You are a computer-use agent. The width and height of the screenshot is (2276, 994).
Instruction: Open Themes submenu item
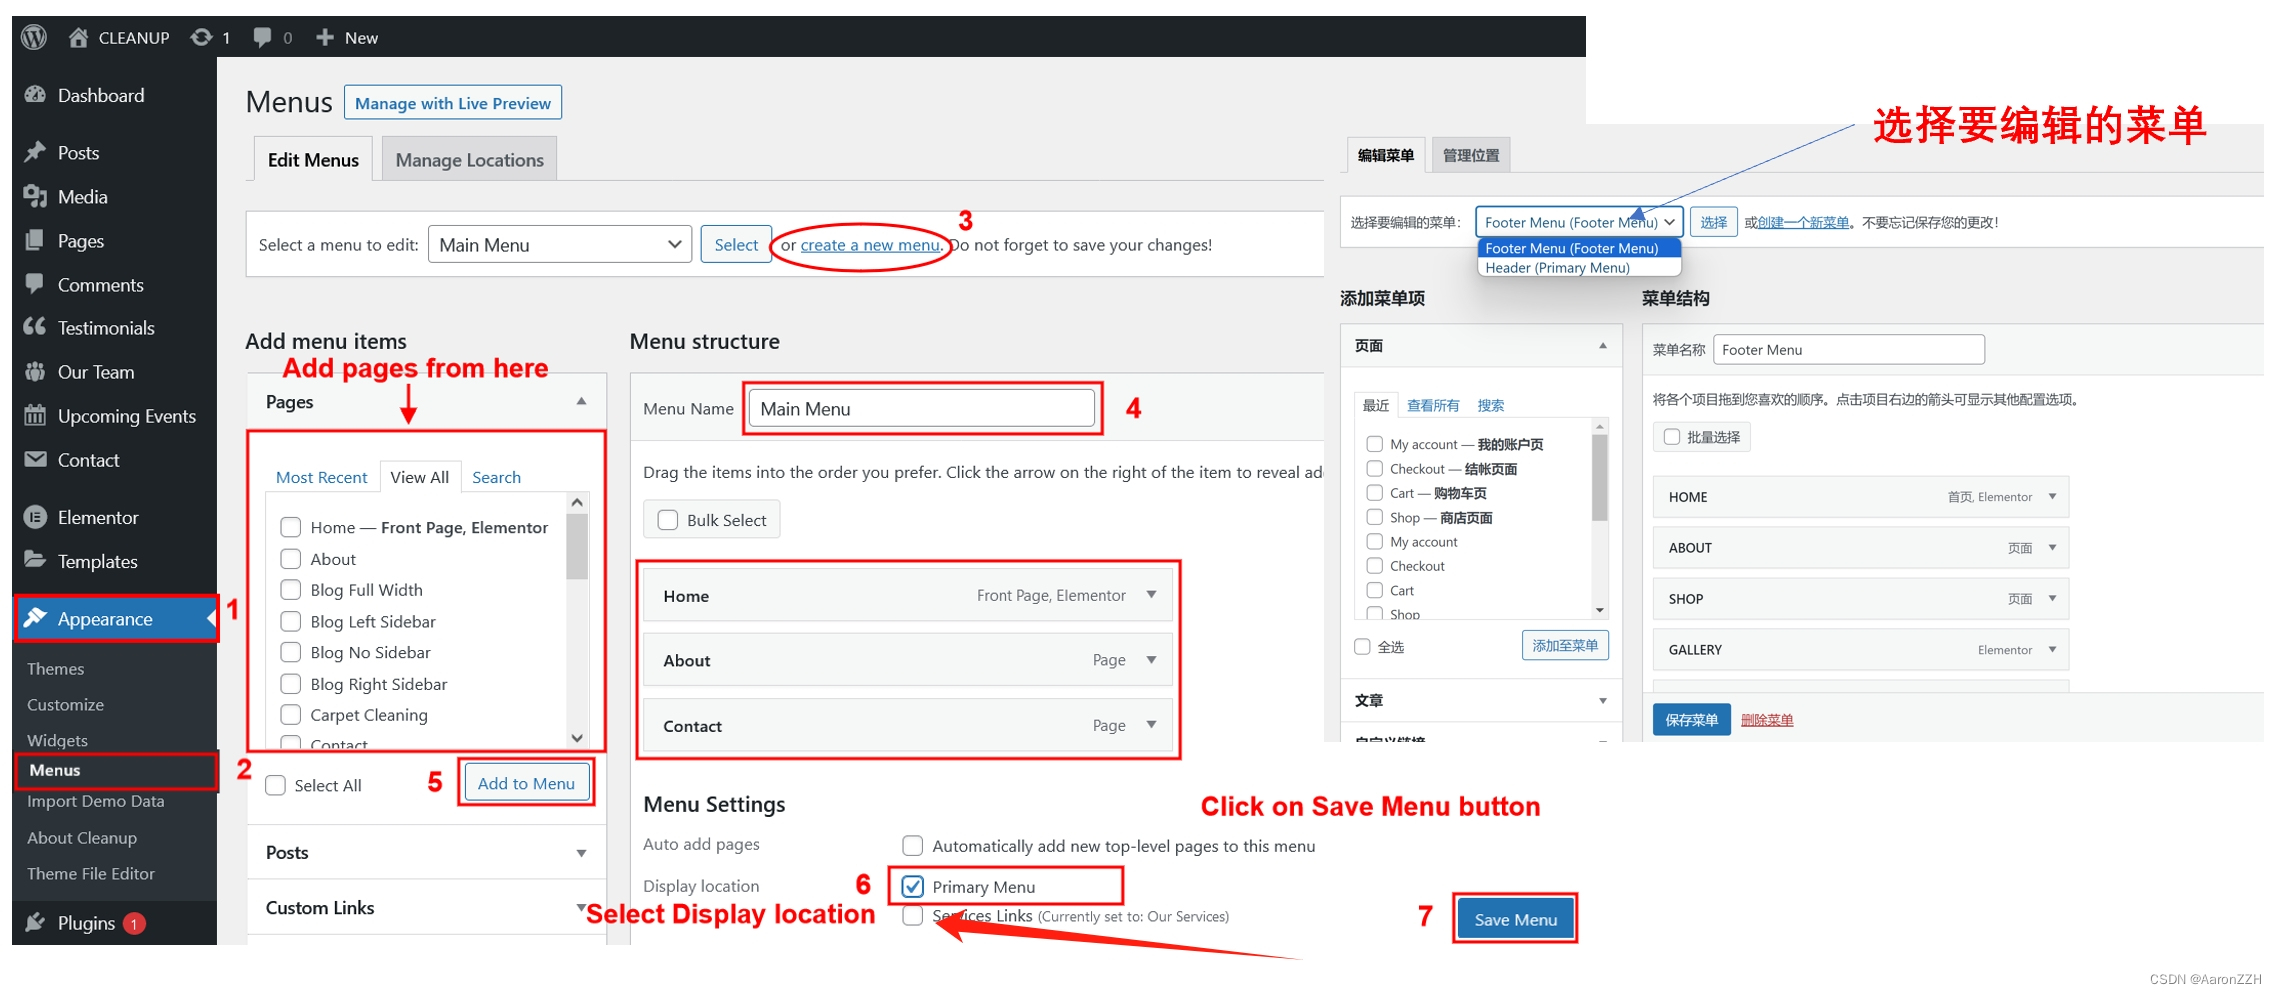pyautogui.click(x=56, y=669)
